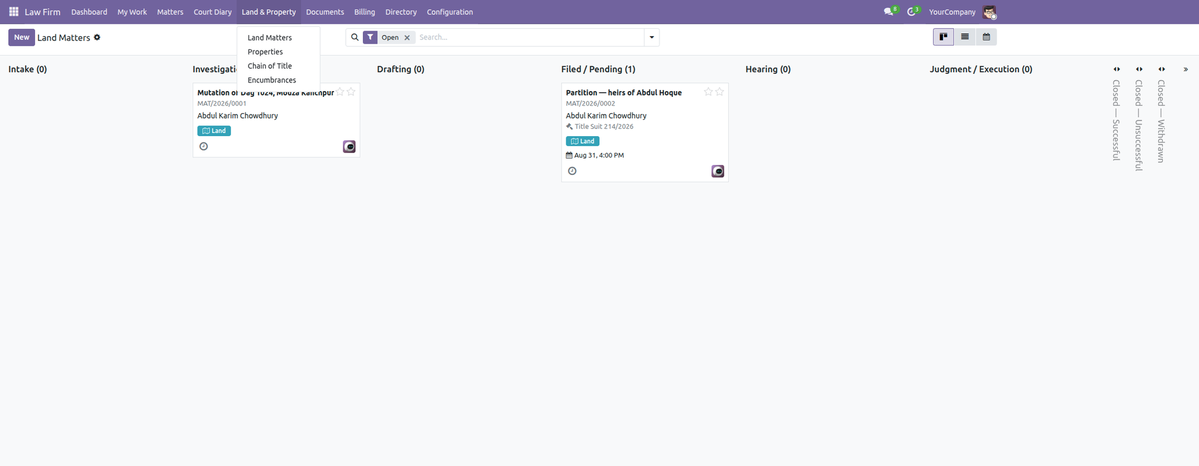Open the Directory menu
Viewport: 1199px width, 466px height.
click(401, 12)
